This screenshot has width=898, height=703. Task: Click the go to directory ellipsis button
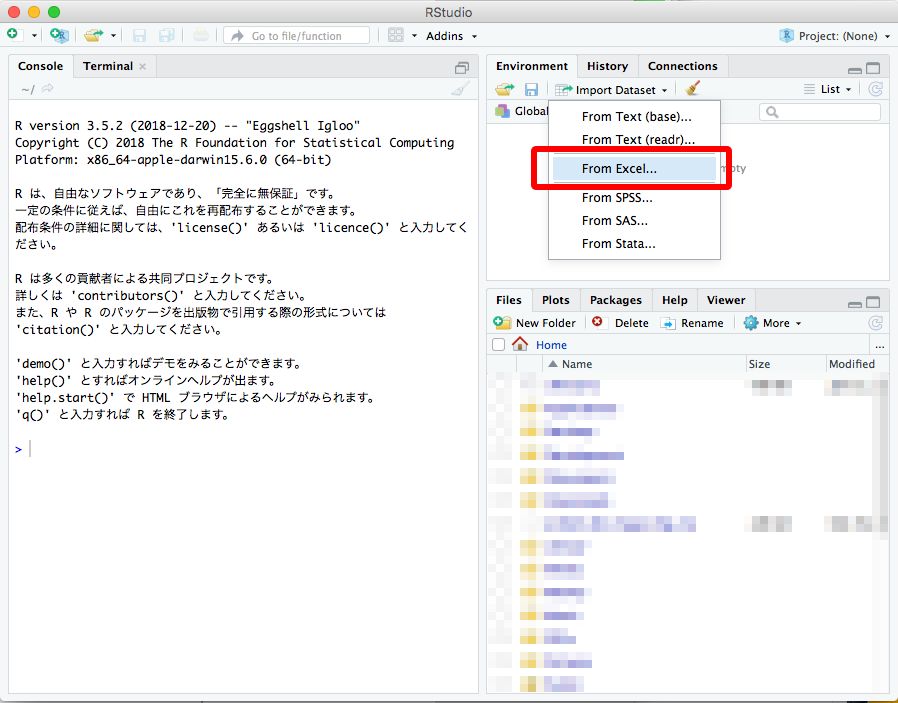click(x=879, y=346)
